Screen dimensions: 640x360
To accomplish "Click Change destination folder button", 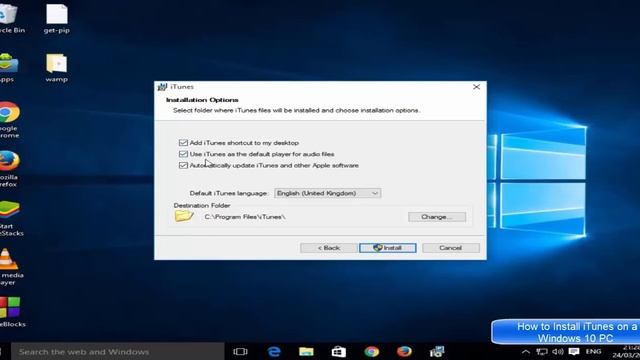I will click(437, 217).
